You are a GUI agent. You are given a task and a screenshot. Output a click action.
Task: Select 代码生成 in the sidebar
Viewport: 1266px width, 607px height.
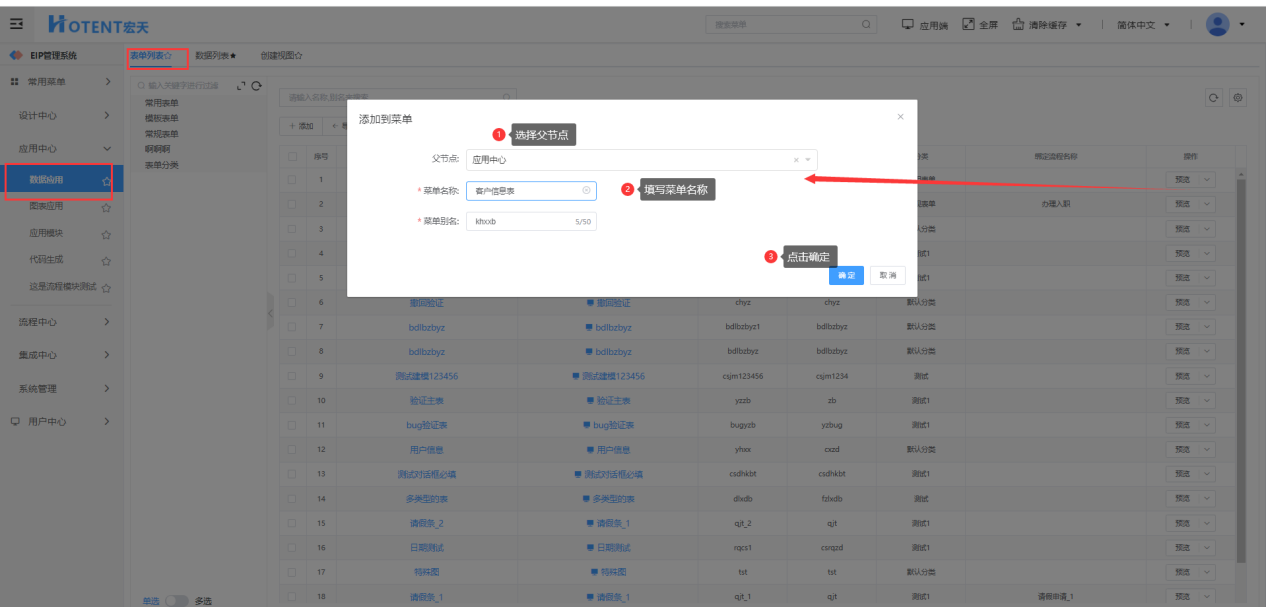47,260
